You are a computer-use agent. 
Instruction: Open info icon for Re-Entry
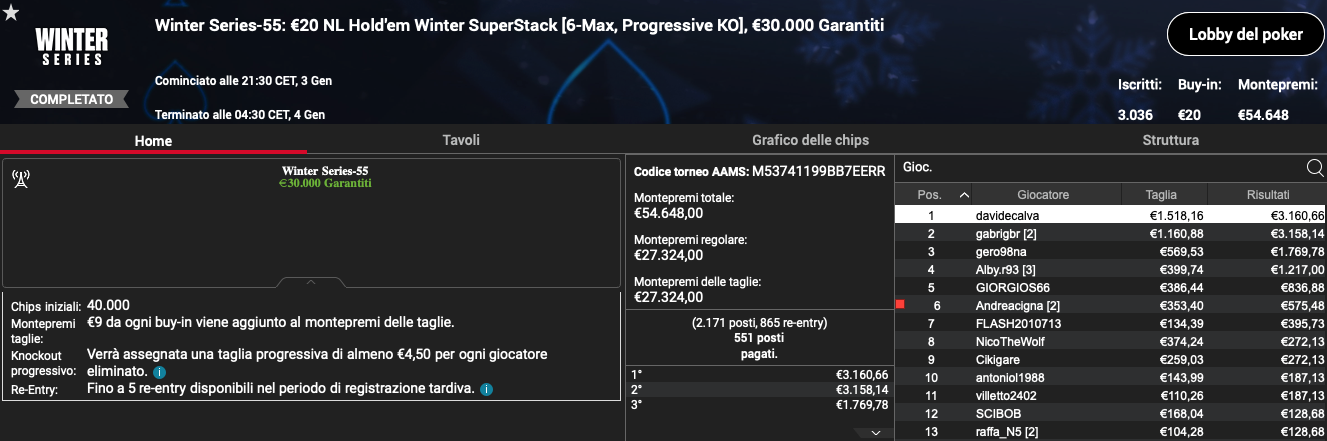tap(486, 388)
